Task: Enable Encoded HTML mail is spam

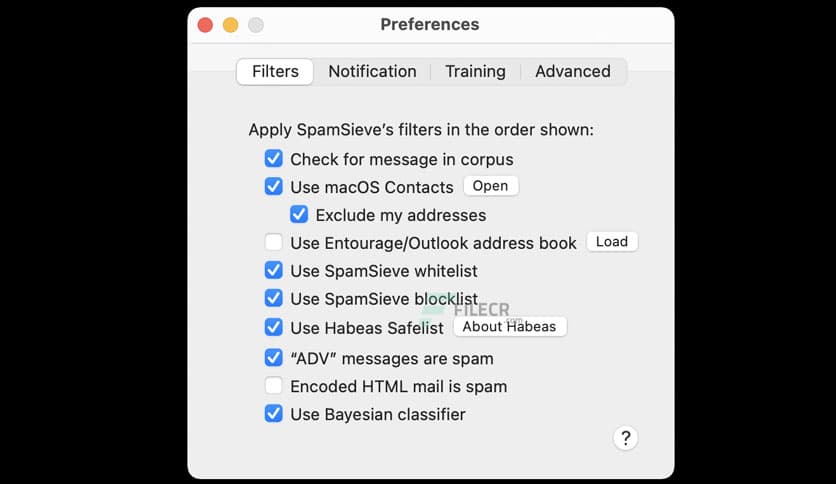Action: [x=274, y=385]
